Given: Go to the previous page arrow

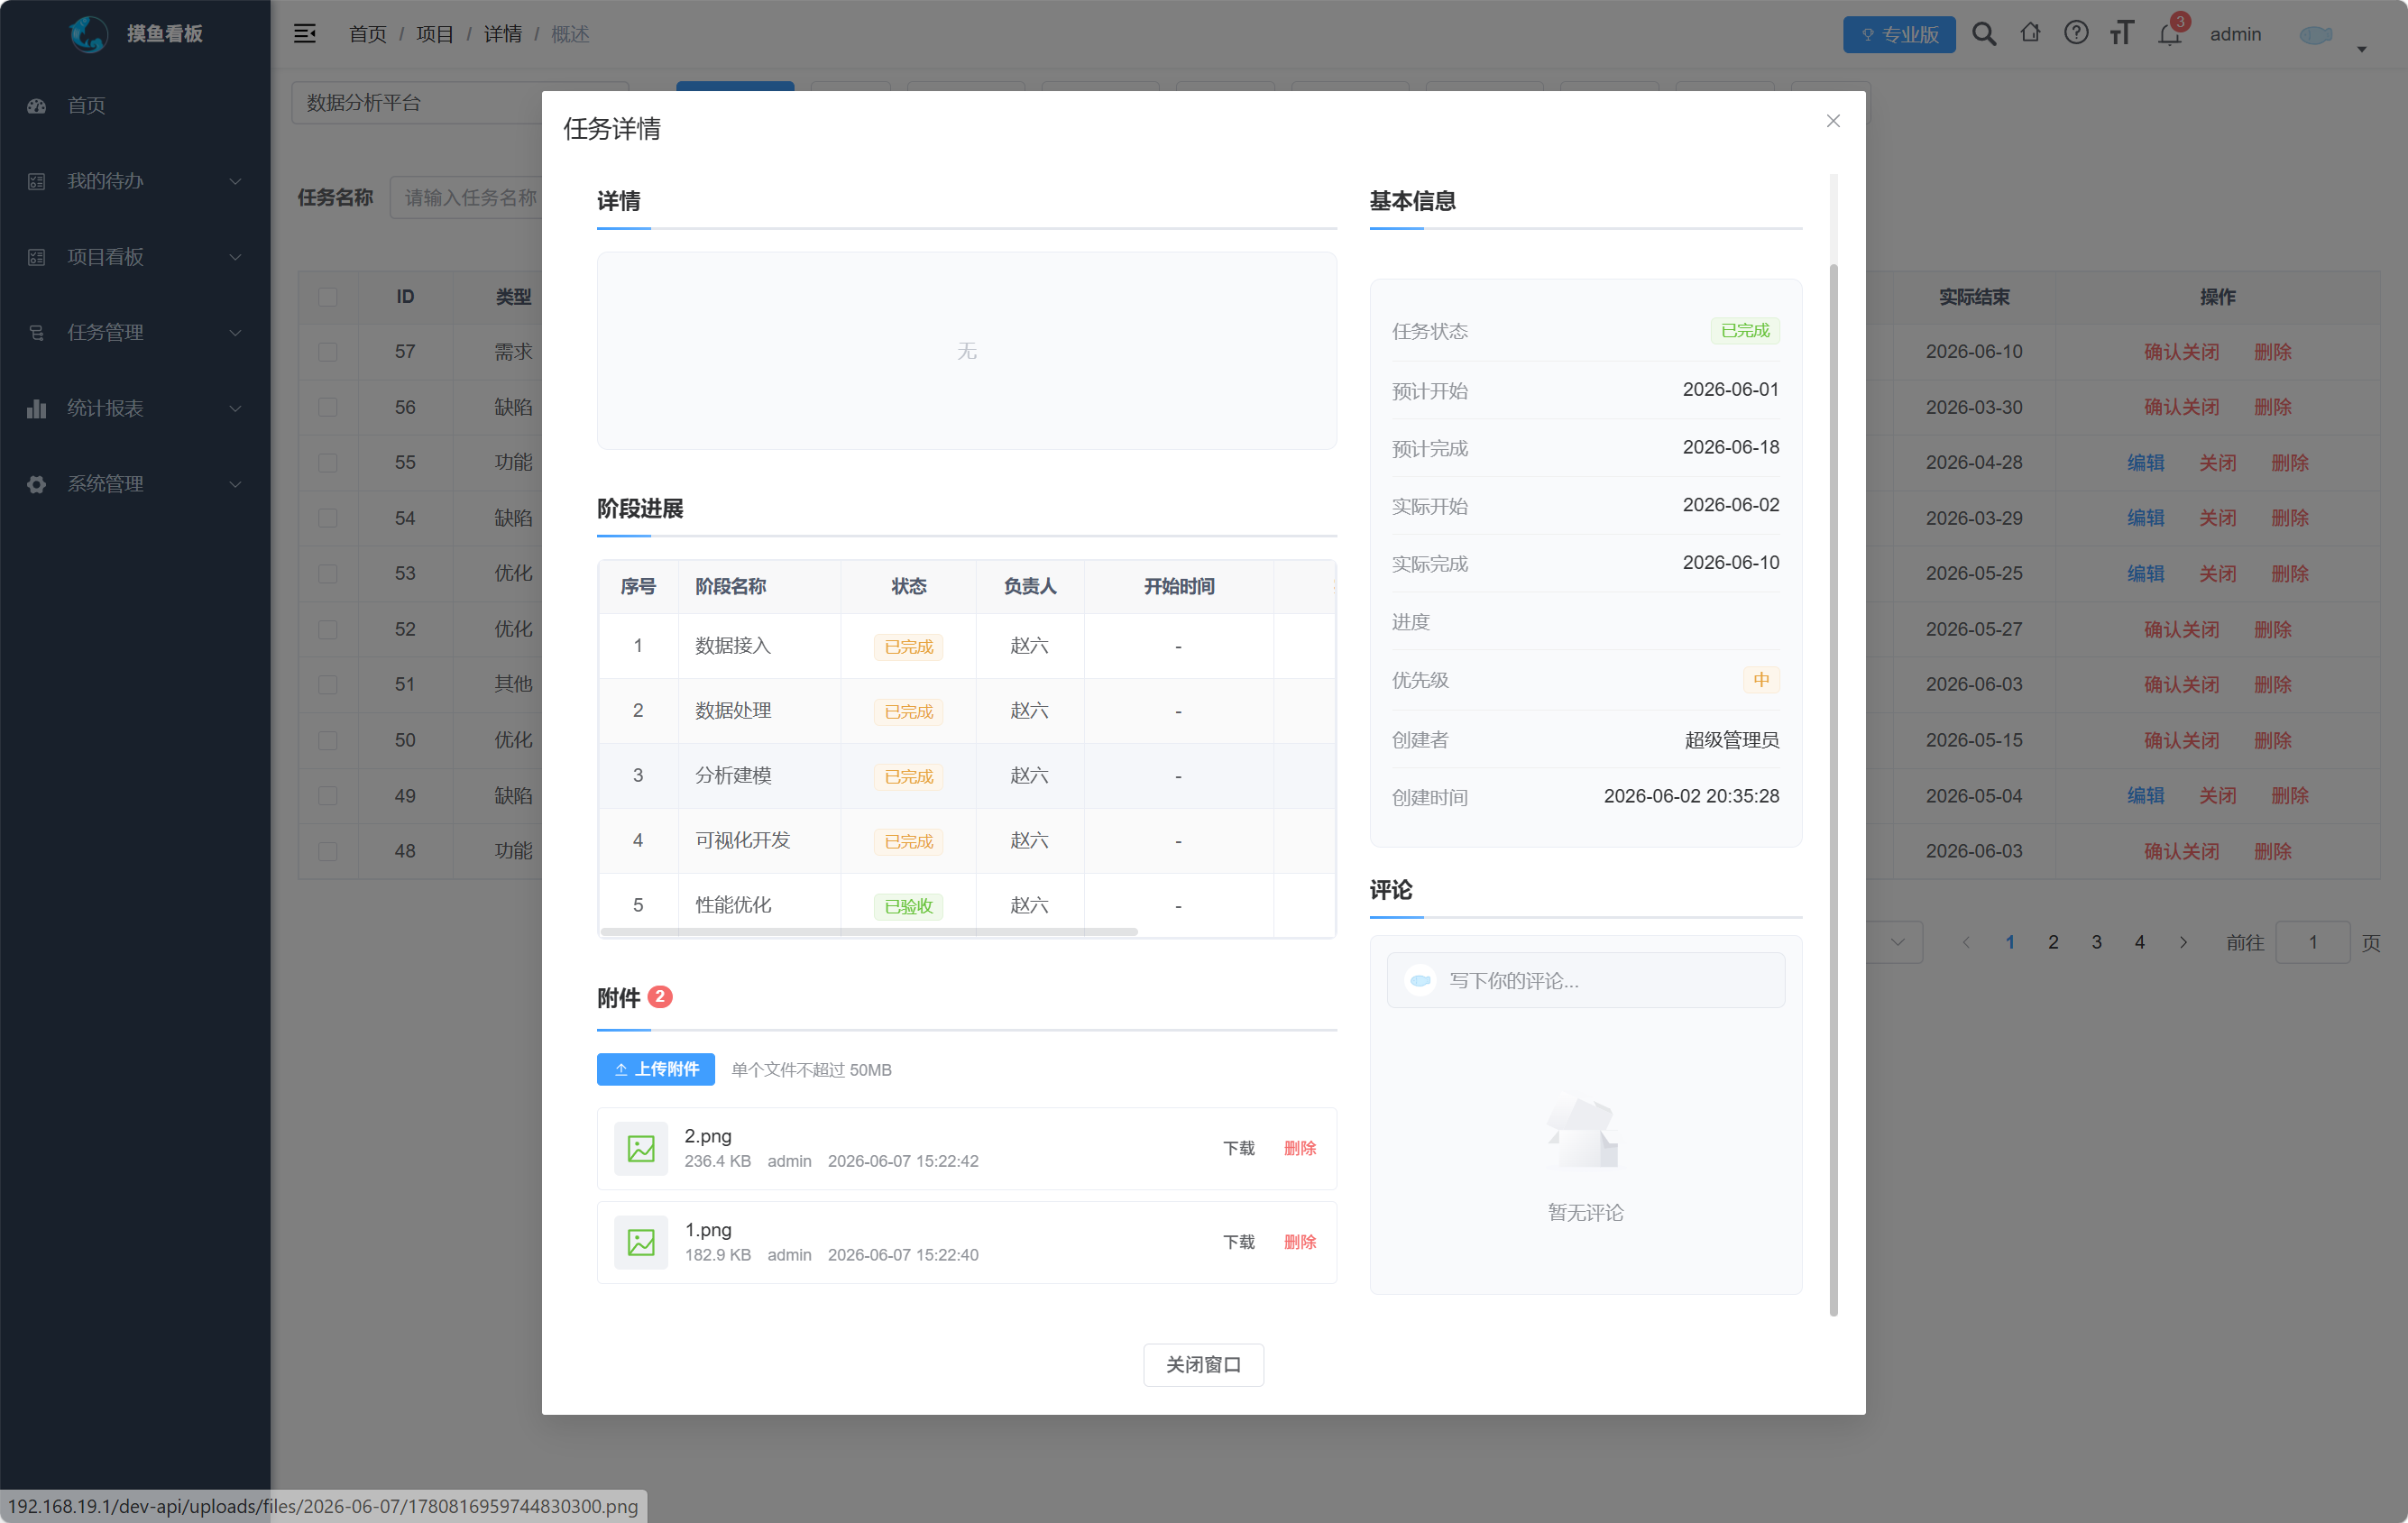Looking at the screenshot, I should pyautogui.click(x=1966, y=942).
